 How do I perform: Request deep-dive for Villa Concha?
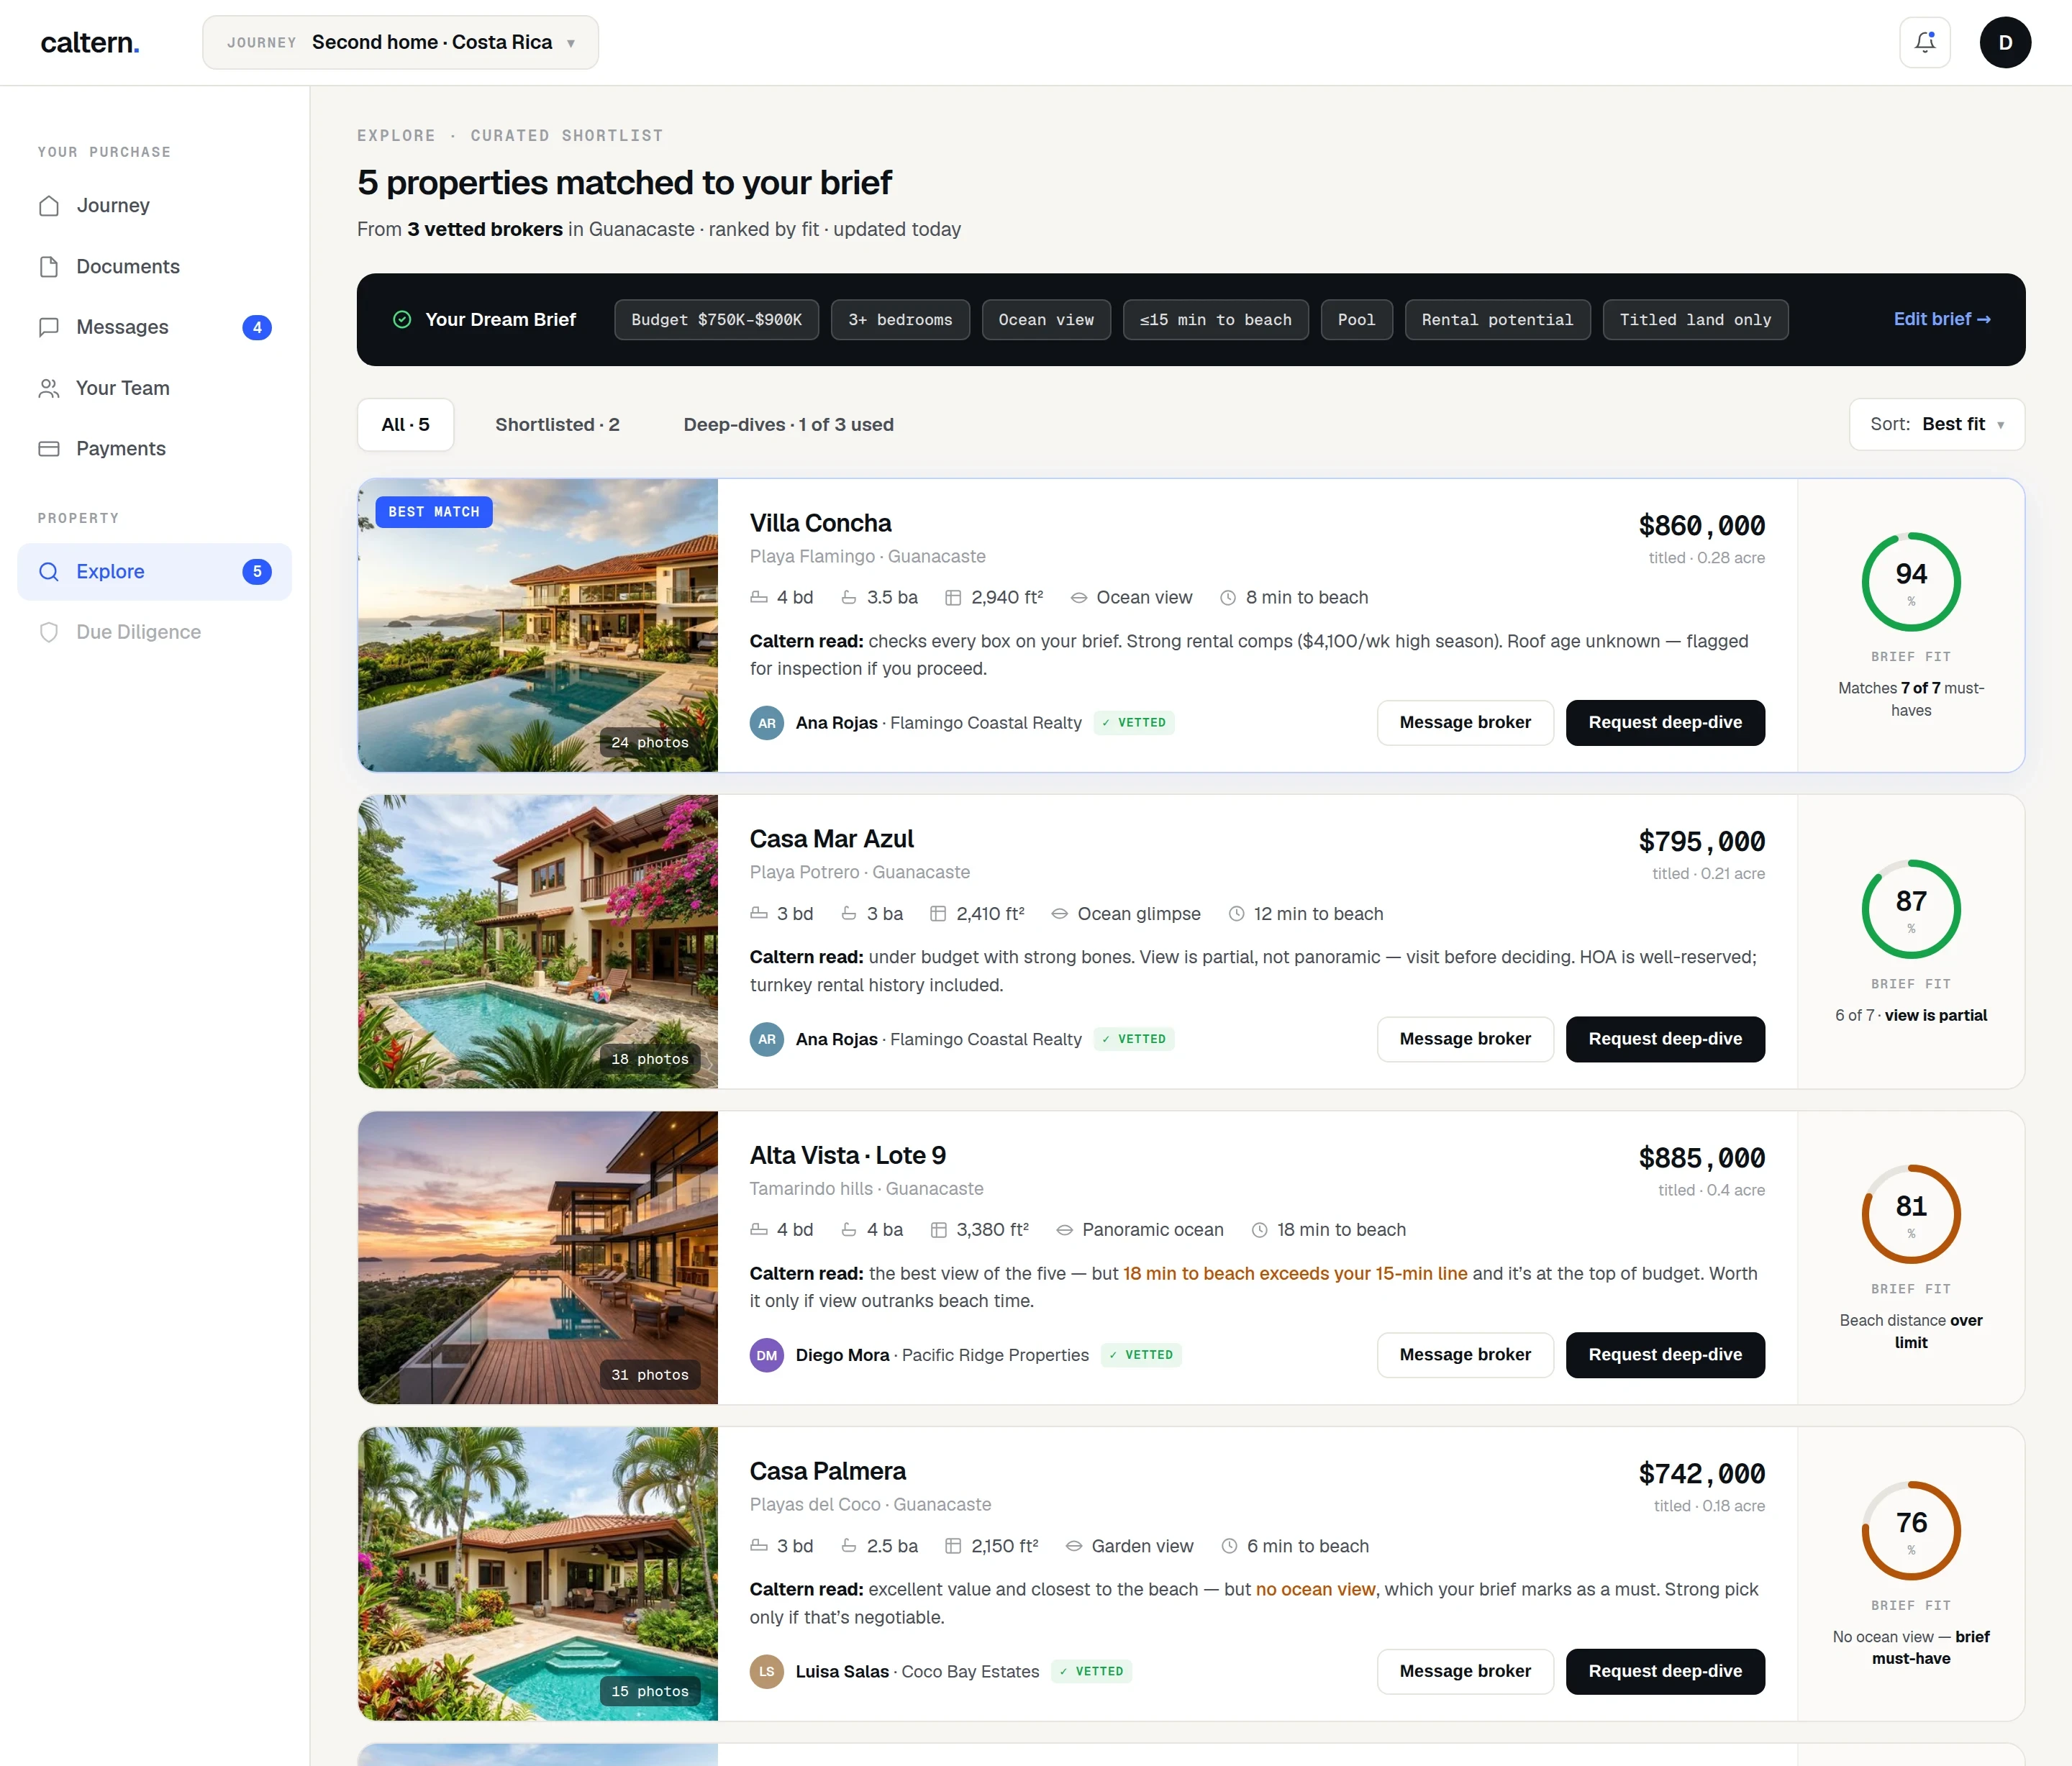coord(1664,722)
